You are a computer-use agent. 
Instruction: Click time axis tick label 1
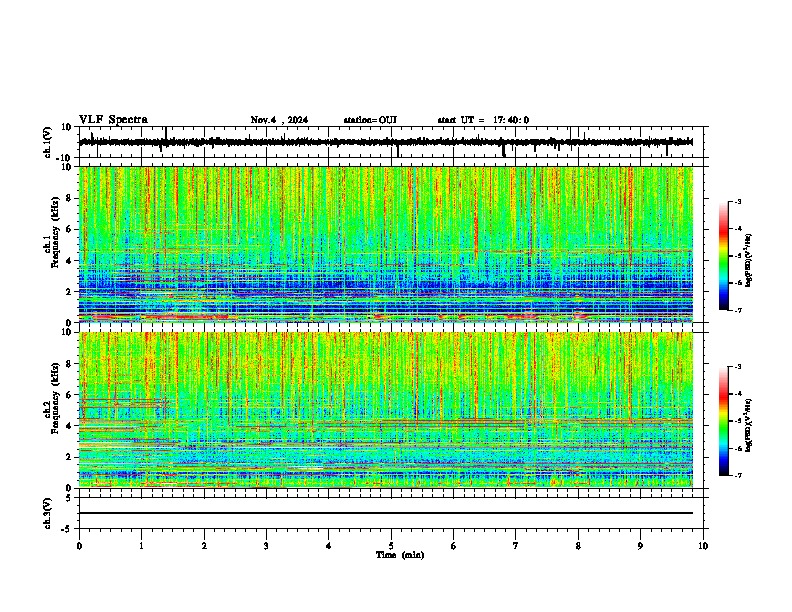pos(141,546)
